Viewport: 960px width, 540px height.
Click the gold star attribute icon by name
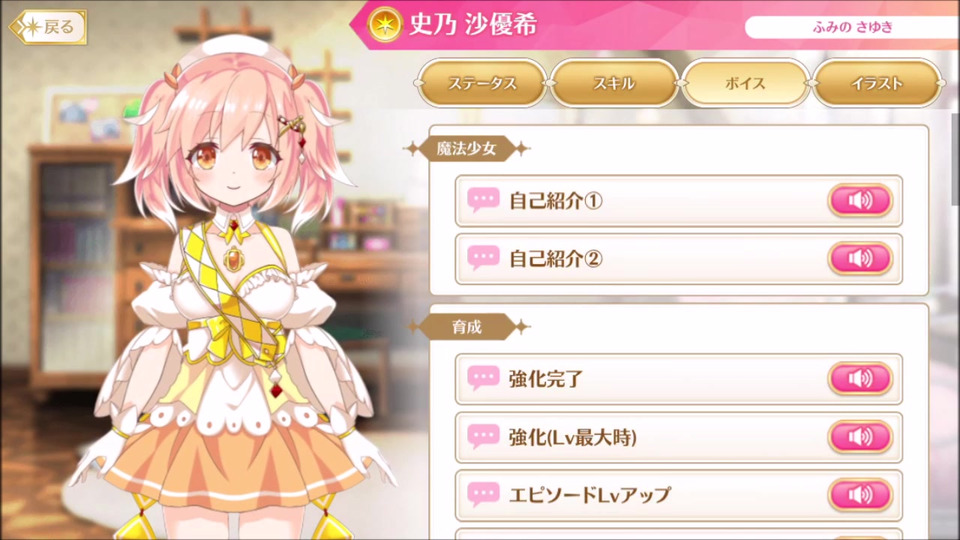click(x=384, y=24)
